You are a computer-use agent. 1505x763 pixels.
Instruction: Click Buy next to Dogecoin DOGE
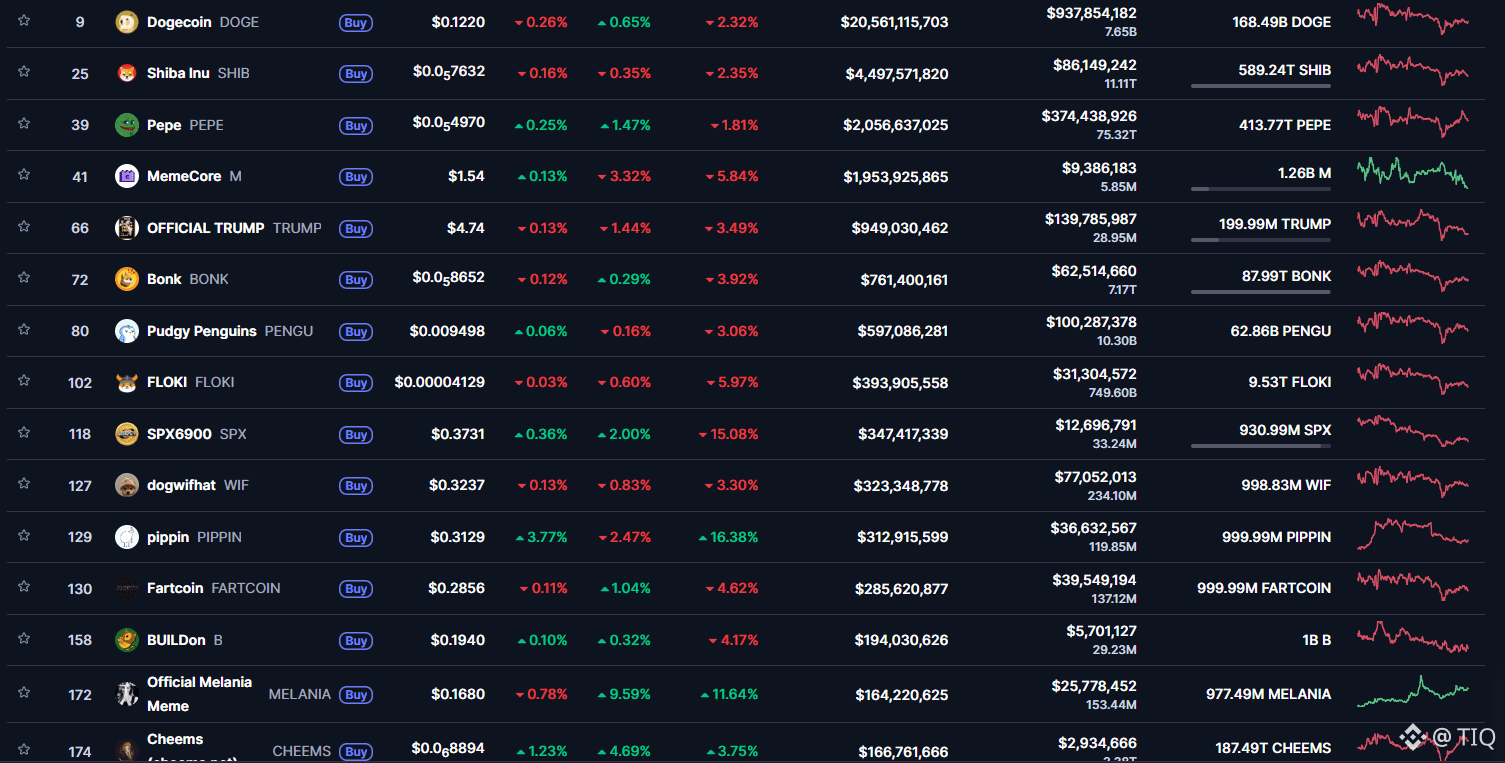(356, 22)
